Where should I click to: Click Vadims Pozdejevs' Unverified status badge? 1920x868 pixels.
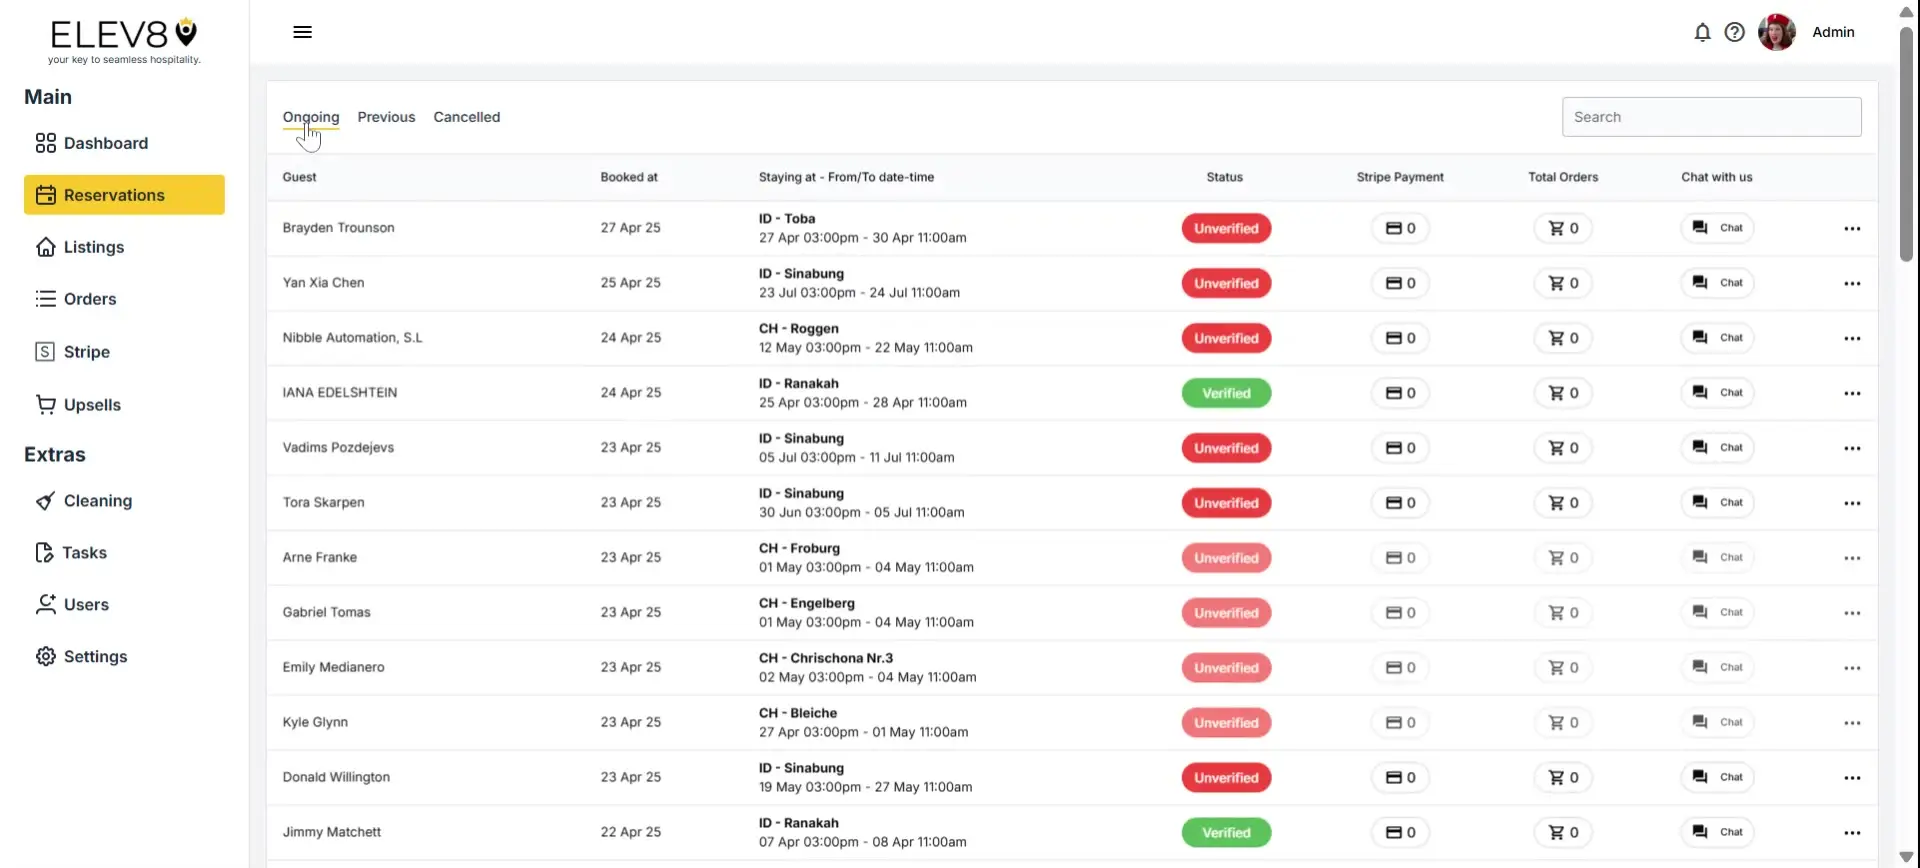click(x=1226, y=448)
